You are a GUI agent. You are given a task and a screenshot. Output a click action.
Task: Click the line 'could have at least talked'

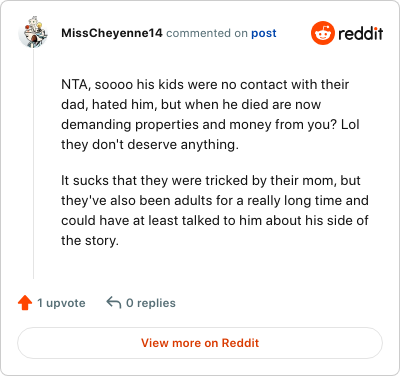click(215, 221)
